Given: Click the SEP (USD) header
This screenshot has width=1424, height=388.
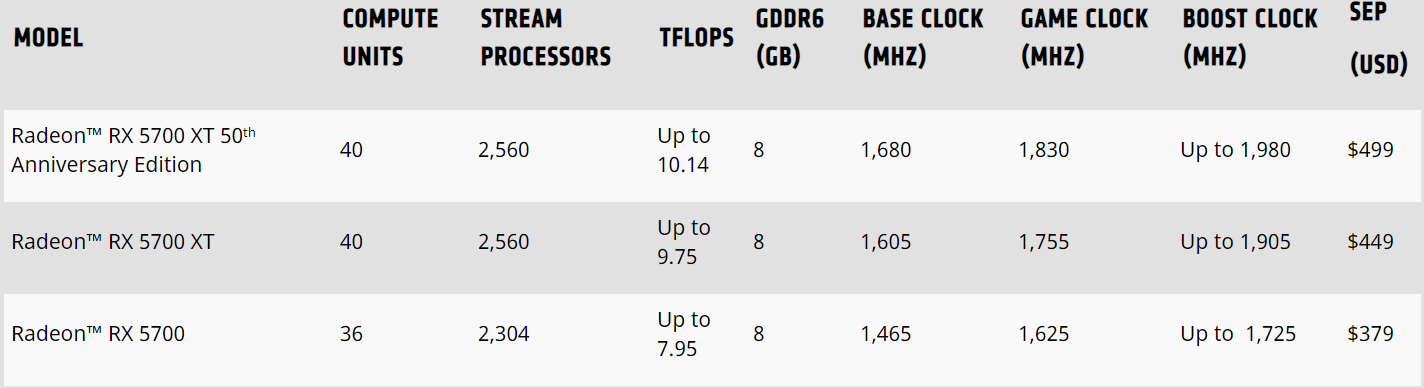Looking at the screenshot, I should [1379, 38].
